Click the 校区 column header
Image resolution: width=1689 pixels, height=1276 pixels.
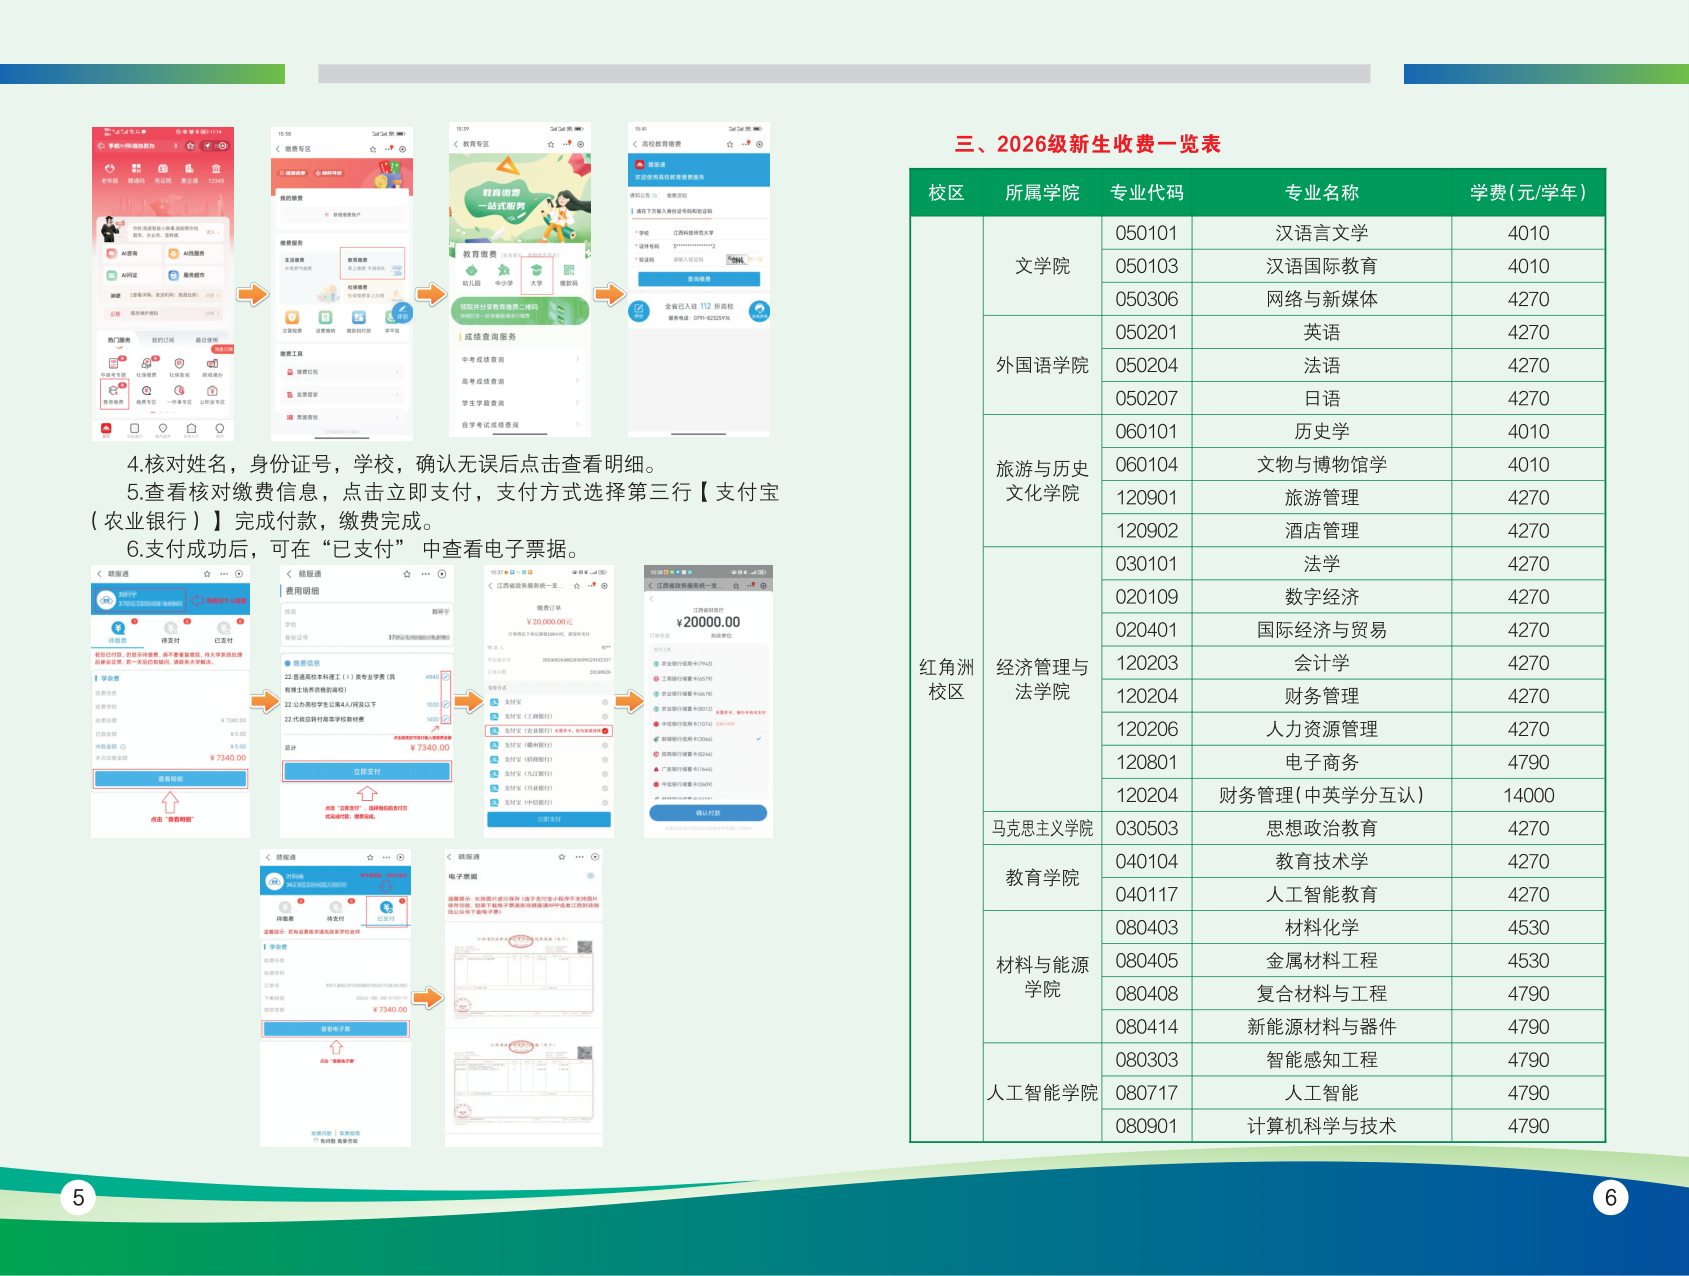[x=946, y=193]
